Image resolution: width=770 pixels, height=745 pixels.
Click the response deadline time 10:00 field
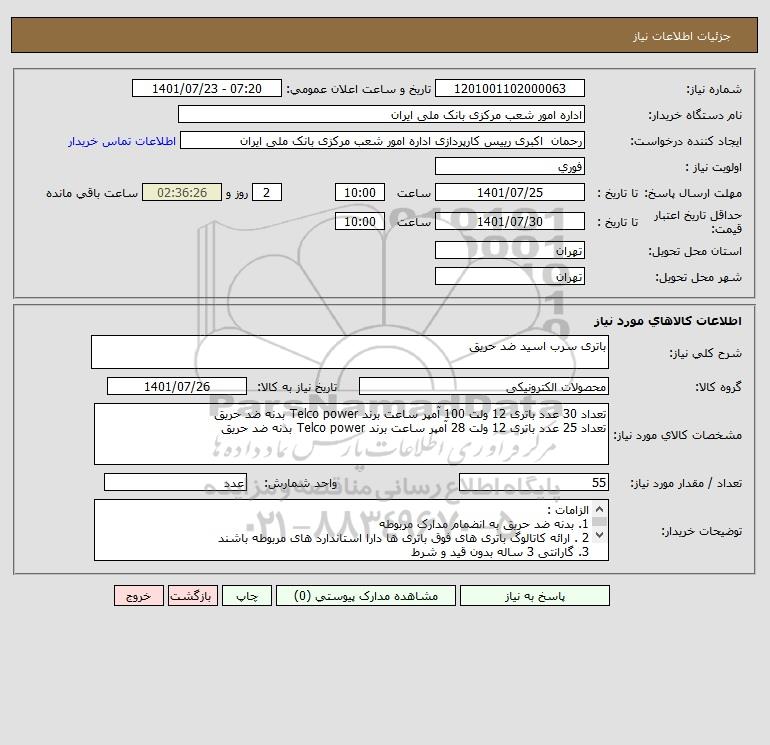pyautogui.click(x=360, y=193)
